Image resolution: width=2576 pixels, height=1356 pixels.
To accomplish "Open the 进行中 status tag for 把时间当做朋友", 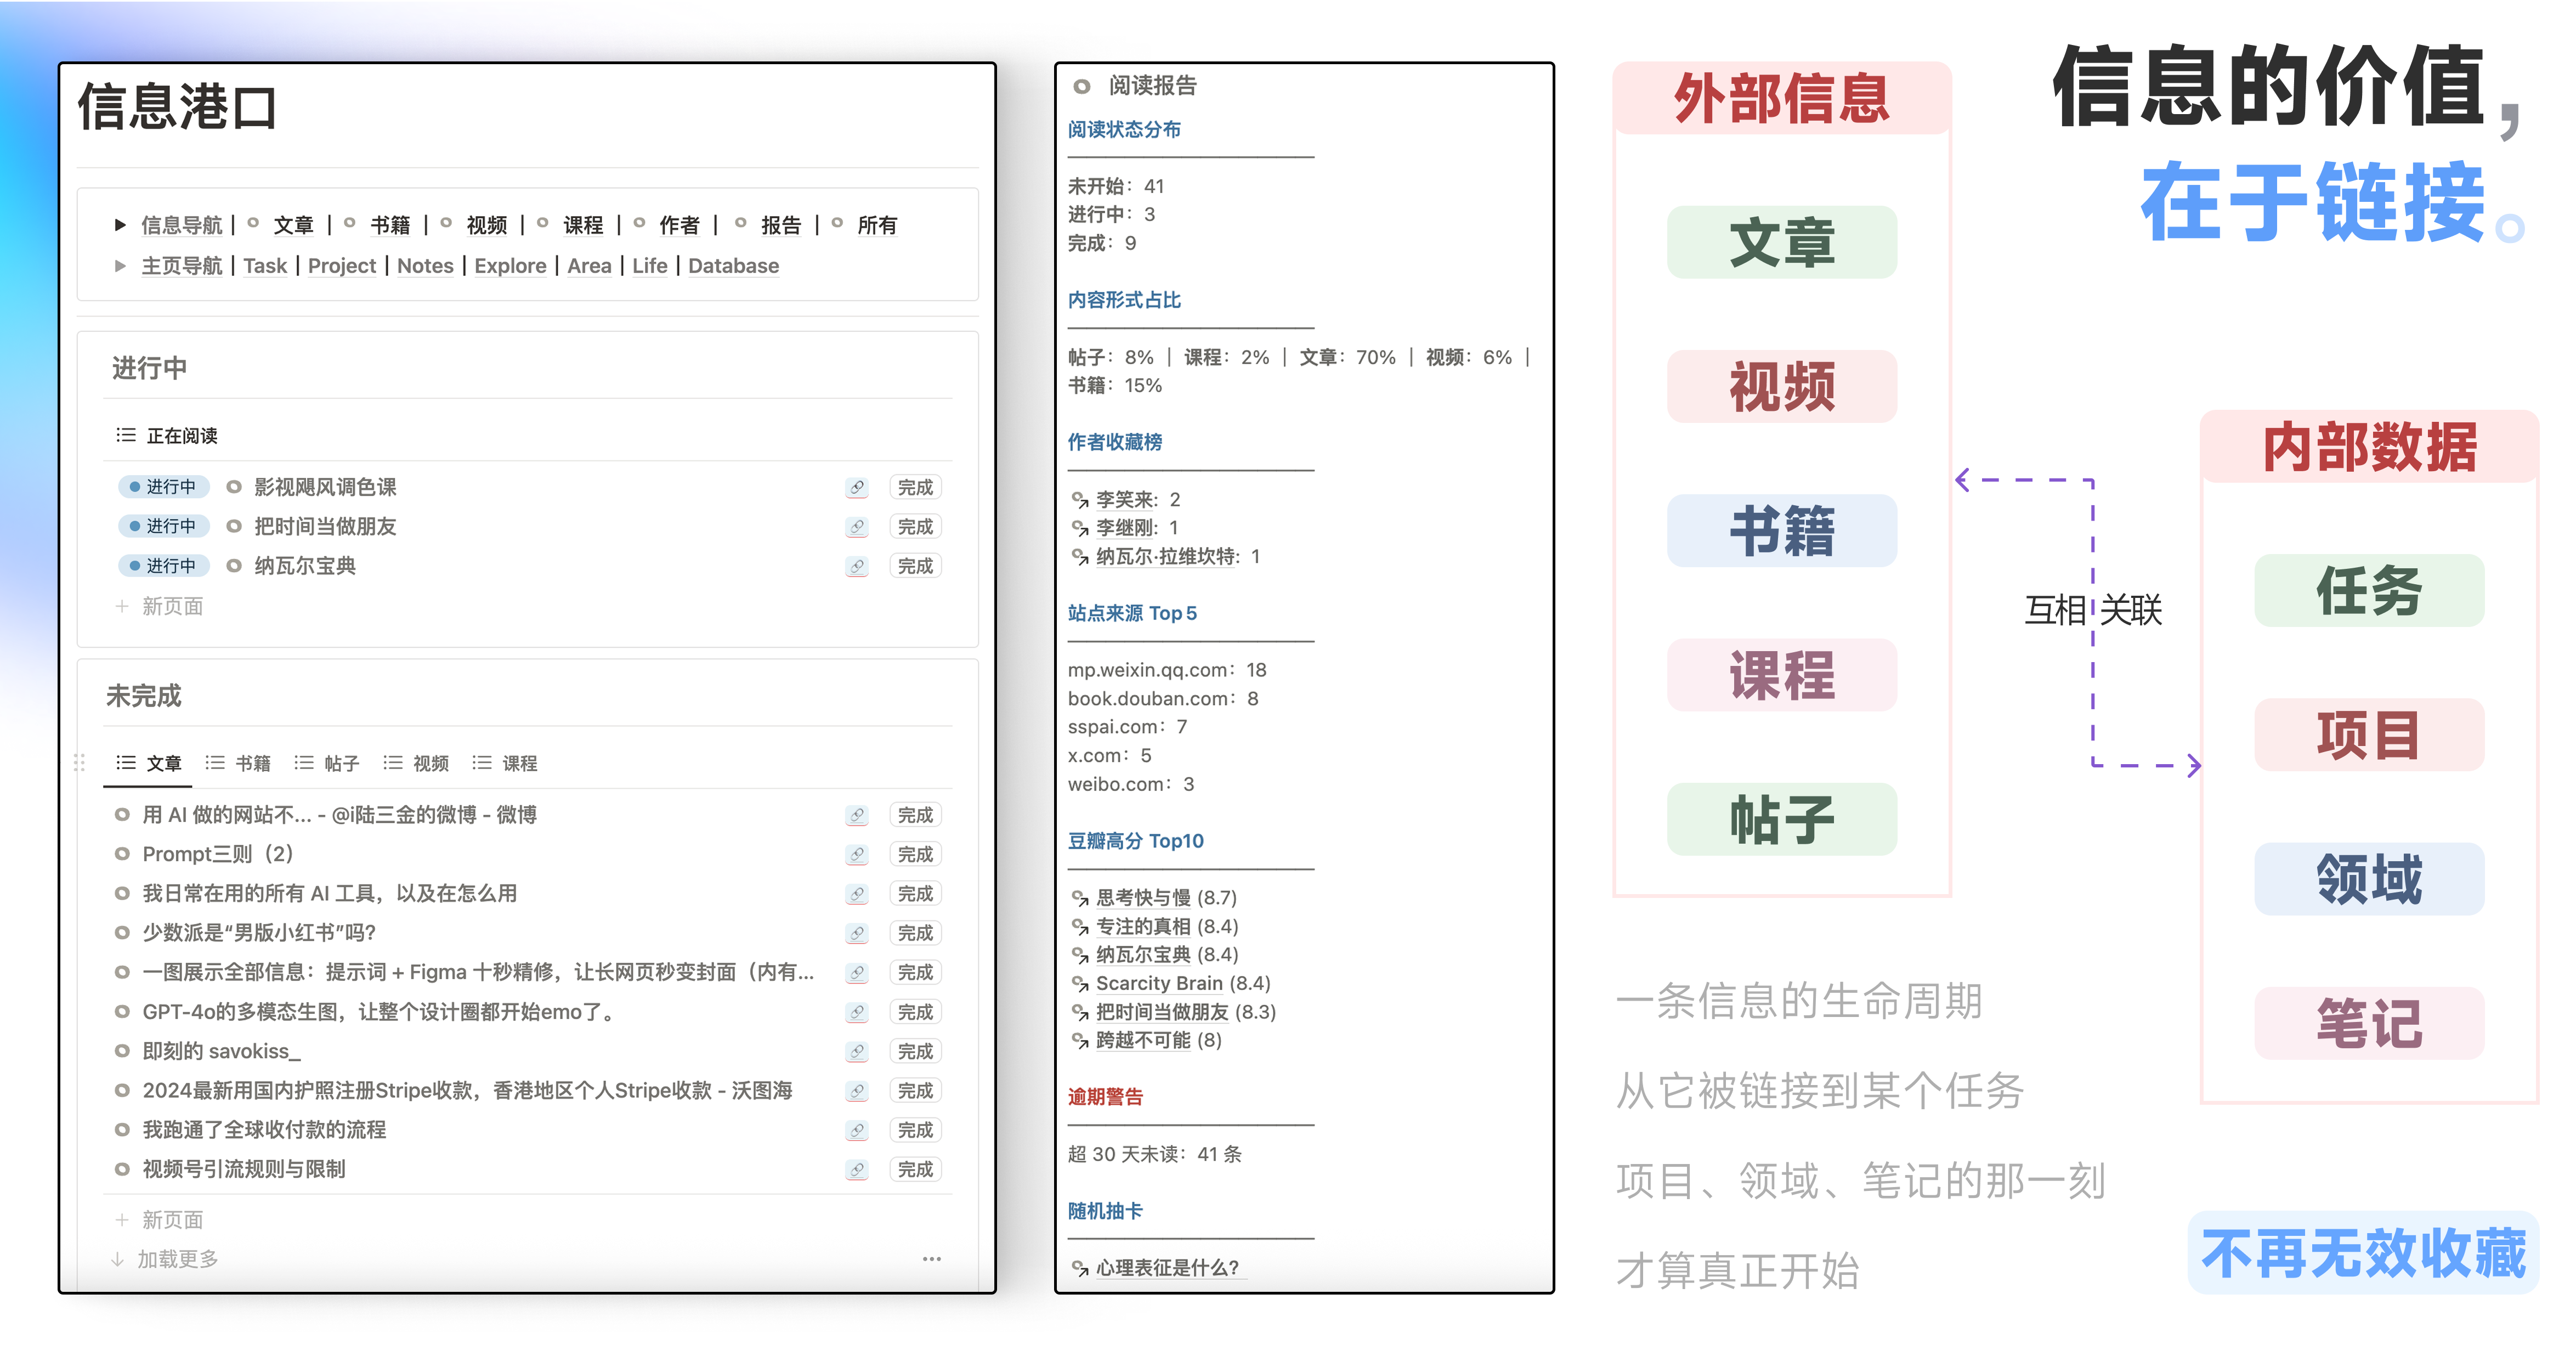I will point(163,526).
